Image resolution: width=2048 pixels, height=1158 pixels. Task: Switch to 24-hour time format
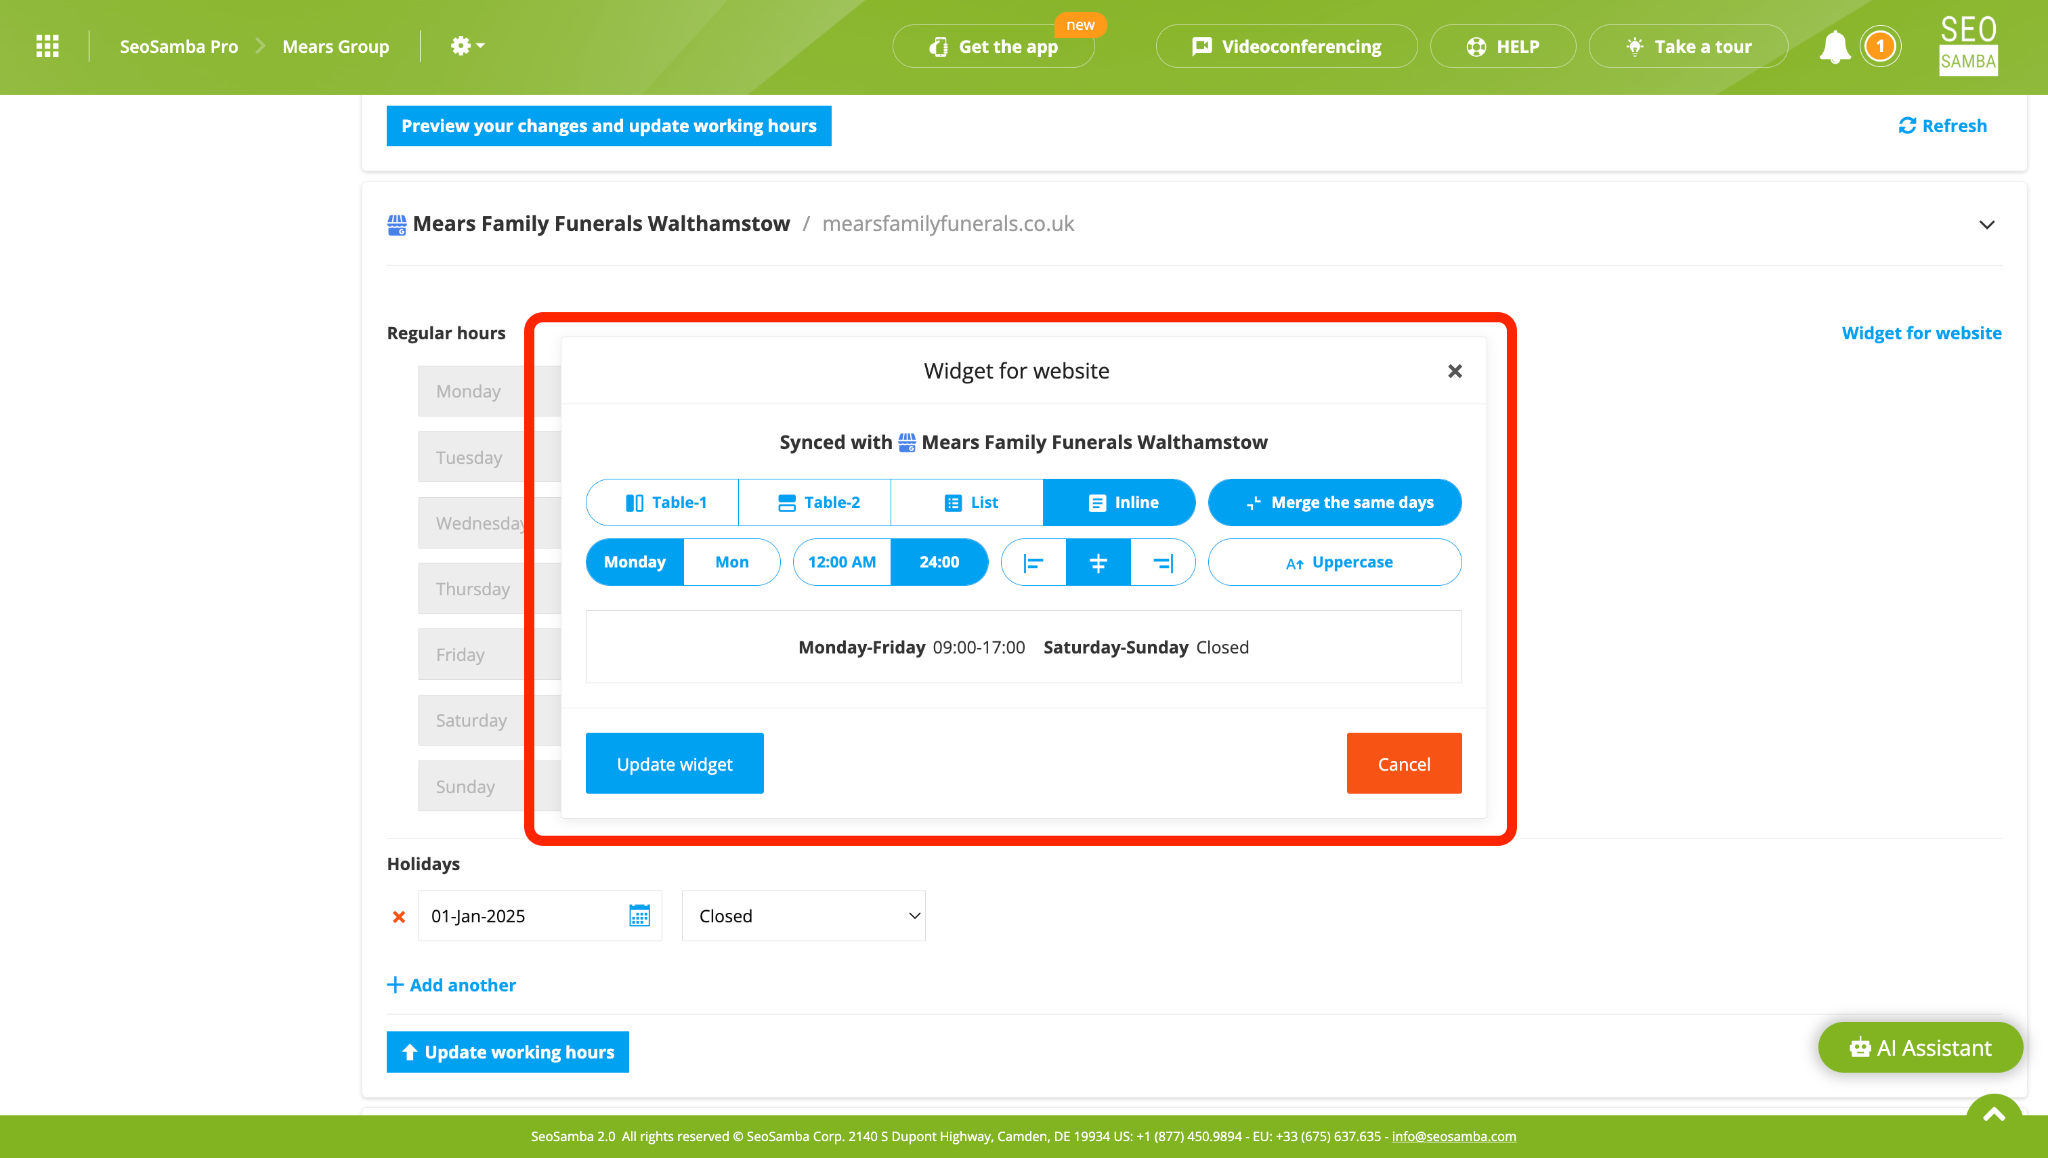[938, 561]
